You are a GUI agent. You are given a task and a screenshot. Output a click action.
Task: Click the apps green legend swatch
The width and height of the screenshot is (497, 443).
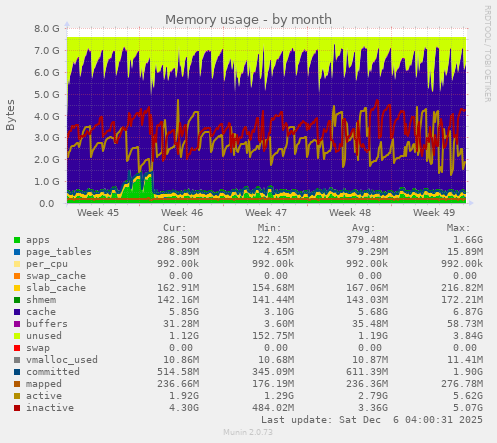tap(17, 240)
